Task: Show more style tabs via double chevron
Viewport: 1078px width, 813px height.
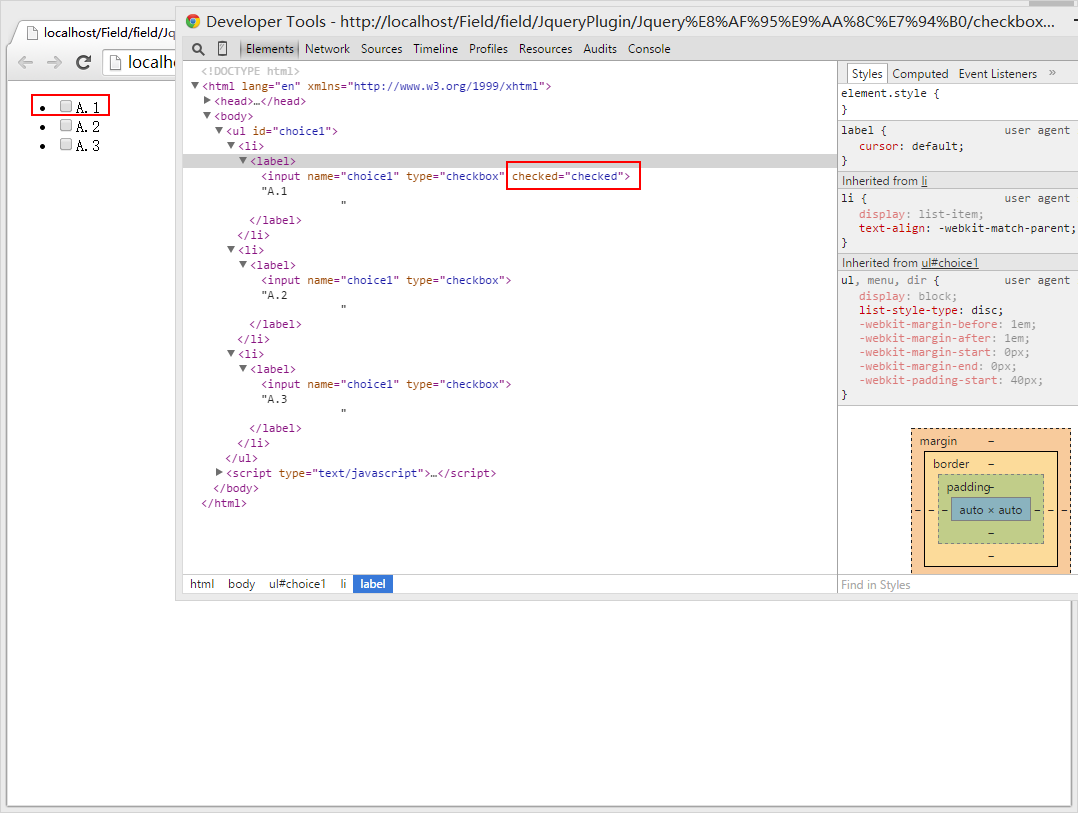Action: point(1052,72)
